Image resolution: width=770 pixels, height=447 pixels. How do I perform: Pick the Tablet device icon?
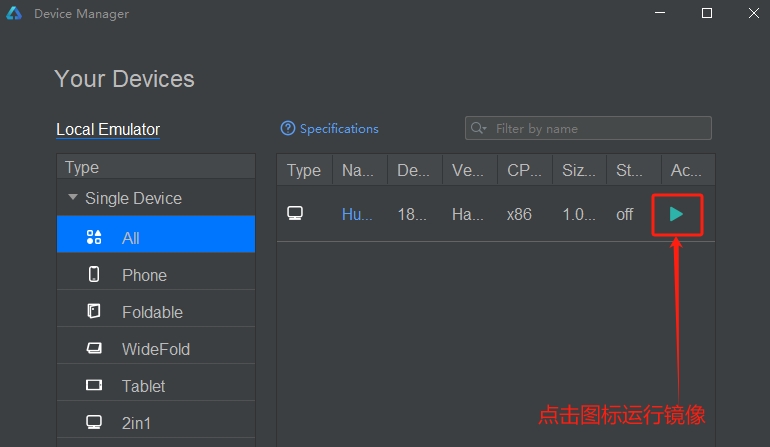[x=94, y=385]
